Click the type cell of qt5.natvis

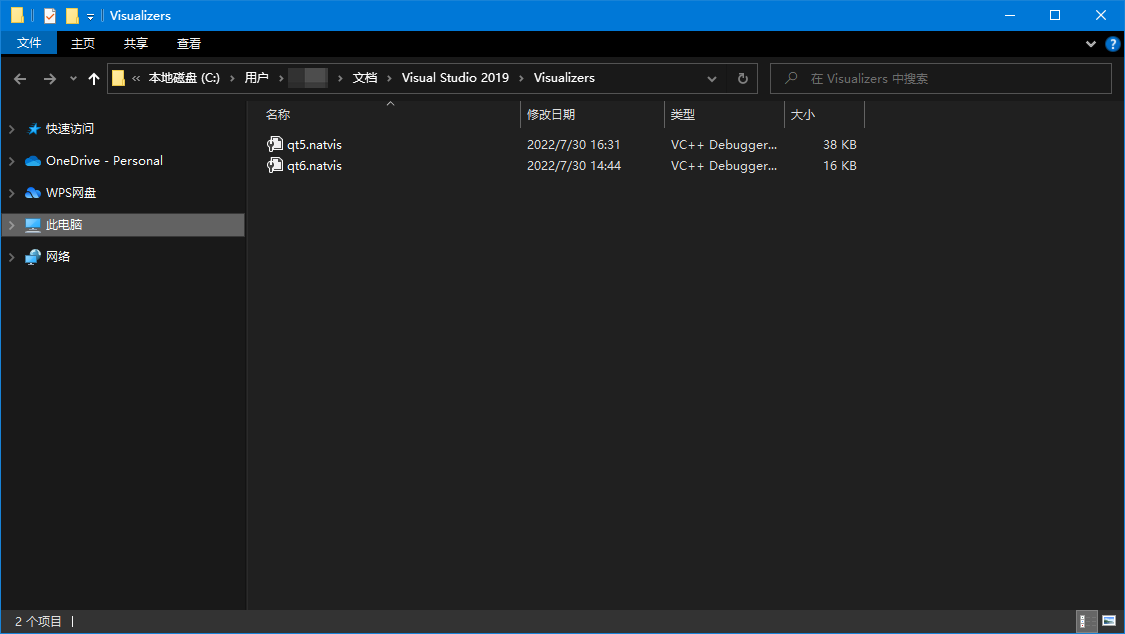click(723, 145)
